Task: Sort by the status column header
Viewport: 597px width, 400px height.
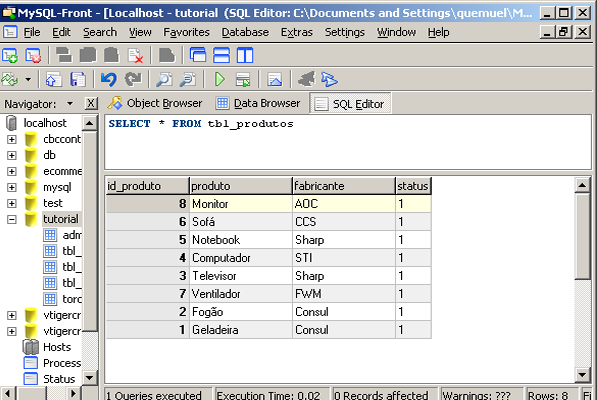Action: pyautogui.click(x=413, y=186)
